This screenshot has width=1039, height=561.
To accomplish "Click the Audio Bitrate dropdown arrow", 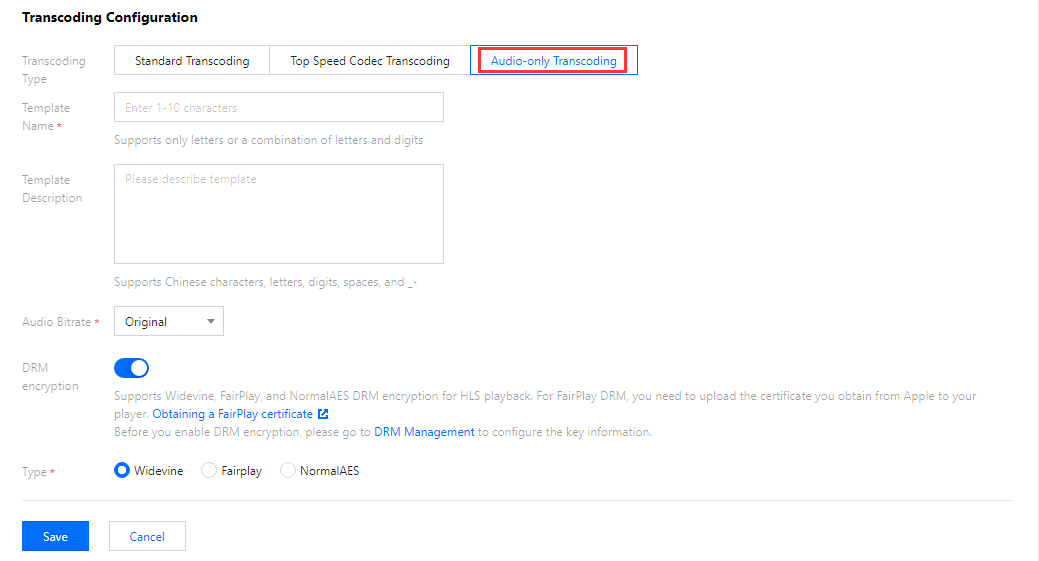I will pyautogui.click(x=210, y=322).
